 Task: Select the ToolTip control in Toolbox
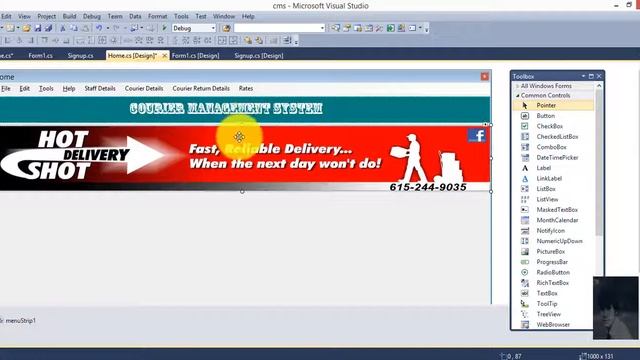pos(553,304)
